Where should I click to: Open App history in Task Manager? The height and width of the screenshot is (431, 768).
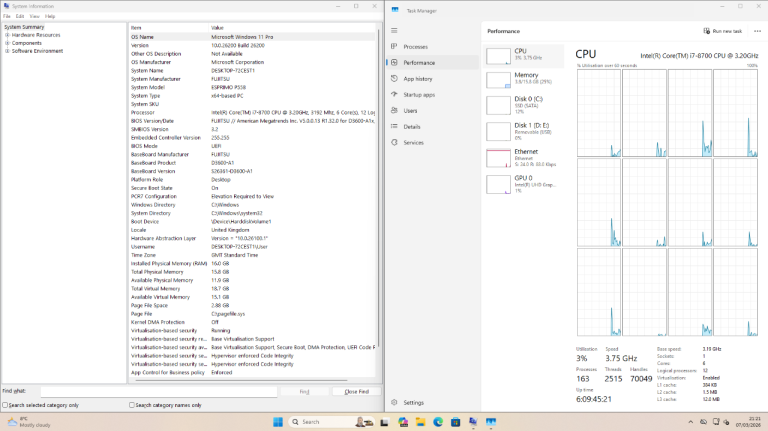coord(417,78)
